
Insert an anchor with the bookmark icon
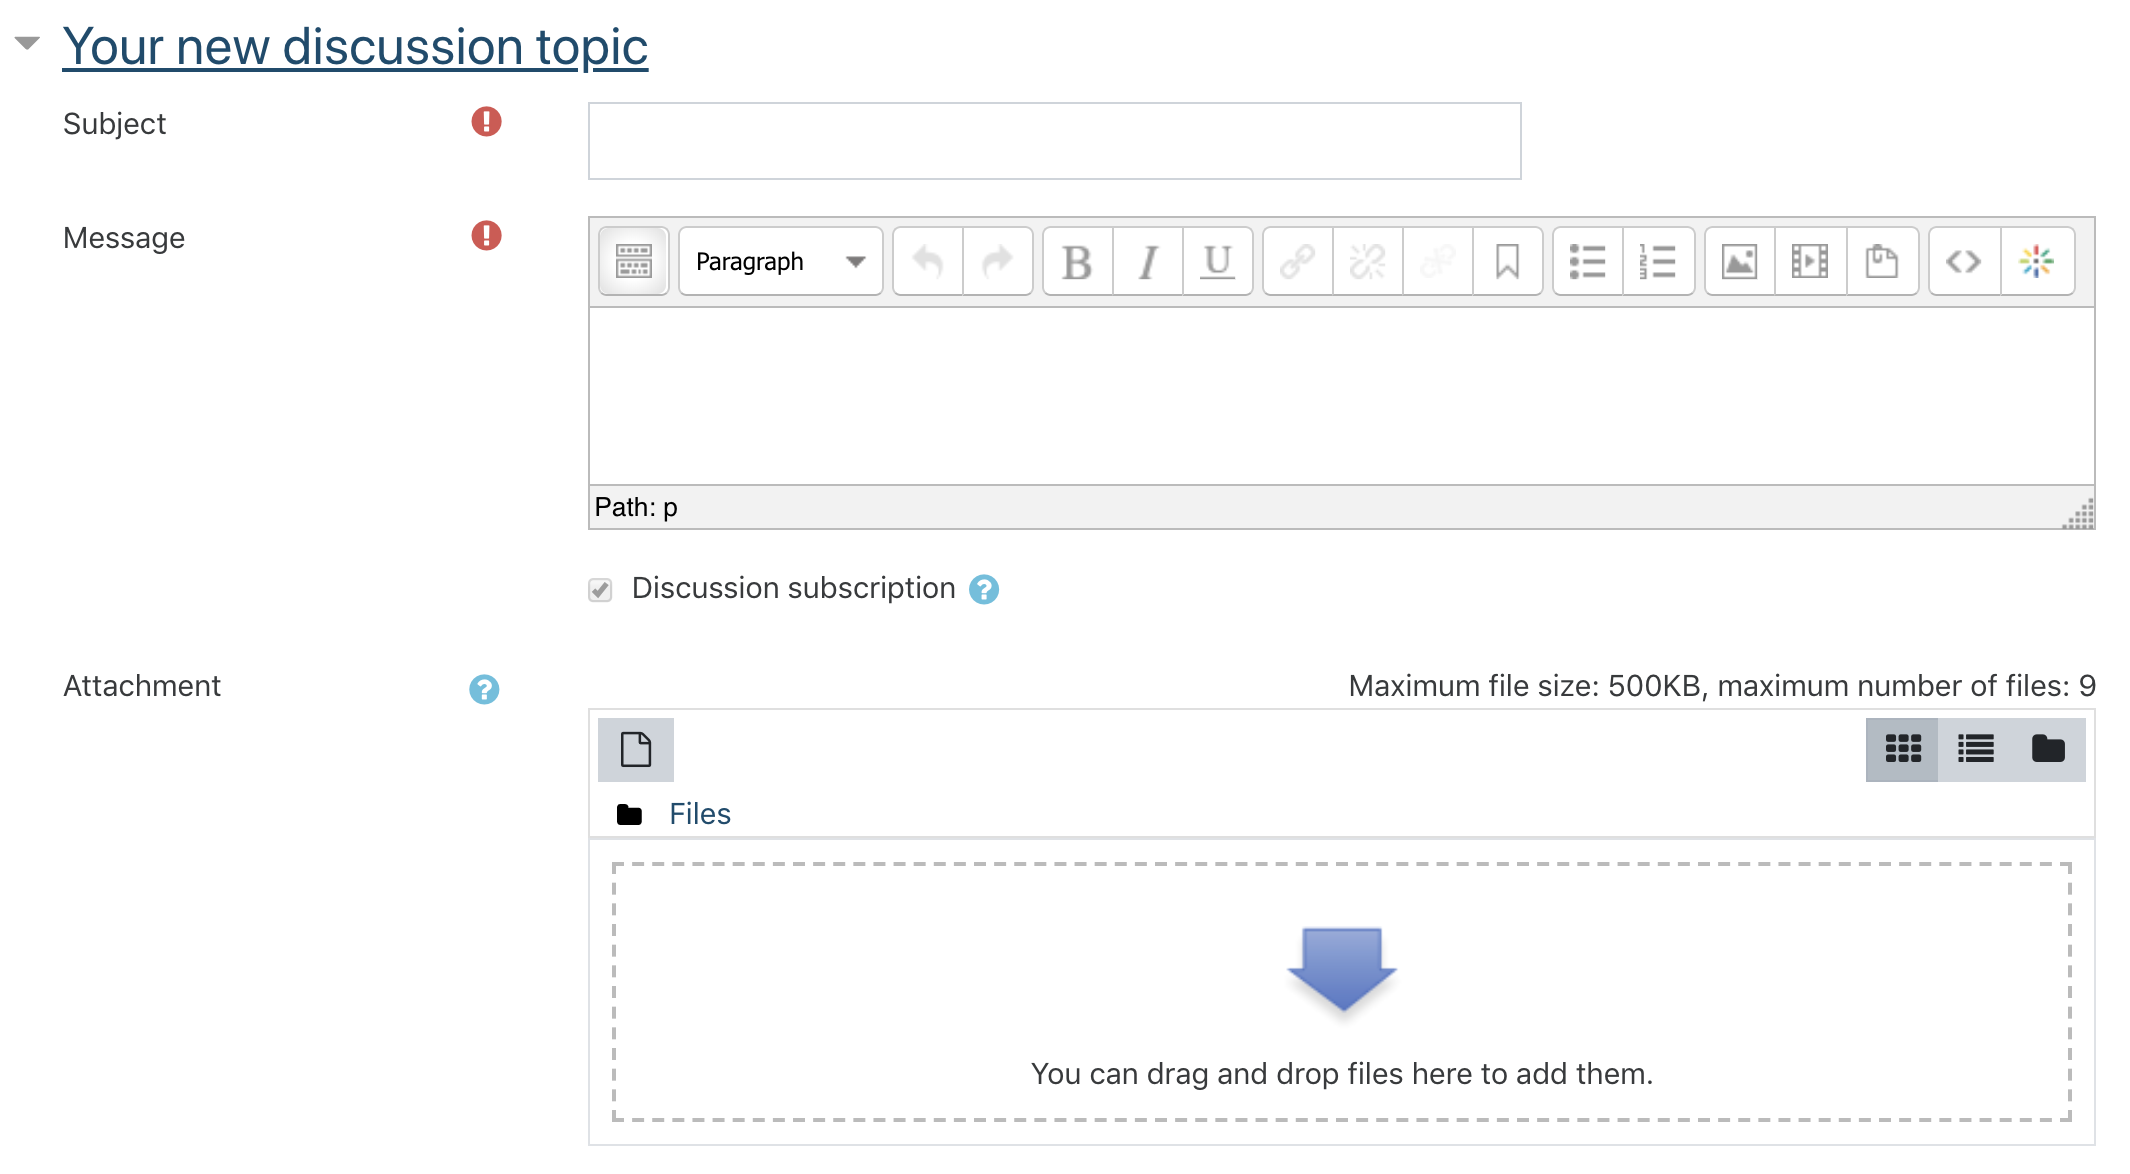pos(1508,262)
